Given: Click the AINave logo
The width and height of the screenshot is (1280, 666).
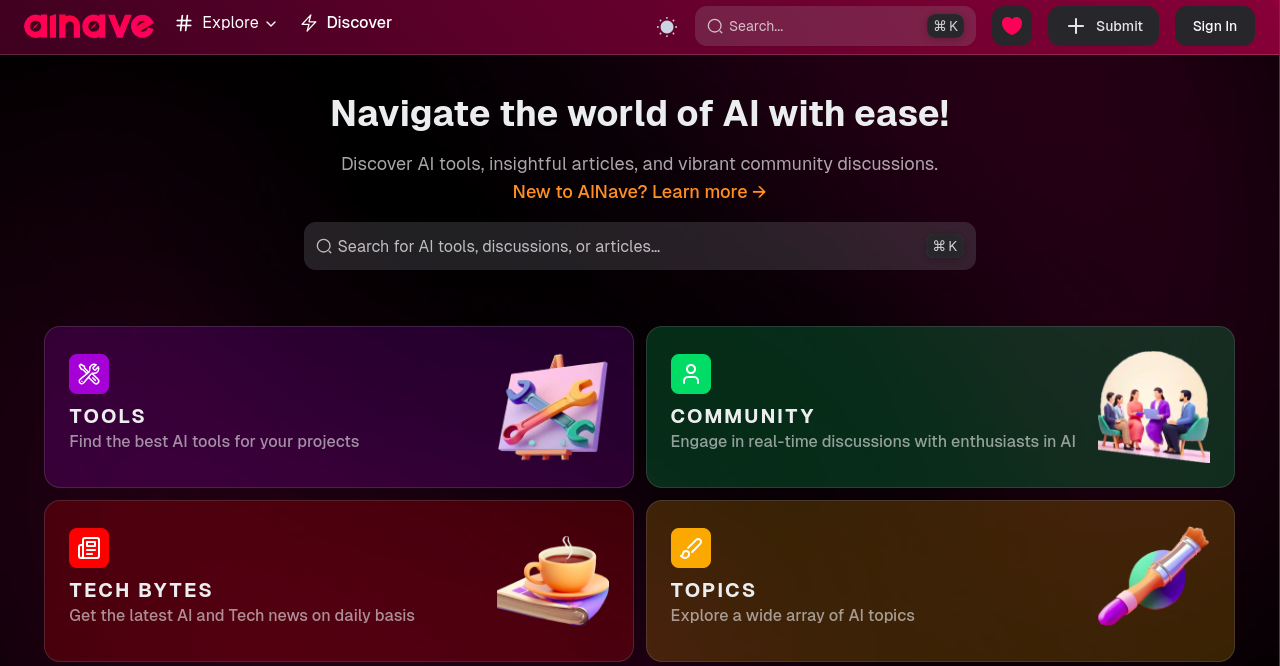Looking at the screenshot, I should (89, 26).
